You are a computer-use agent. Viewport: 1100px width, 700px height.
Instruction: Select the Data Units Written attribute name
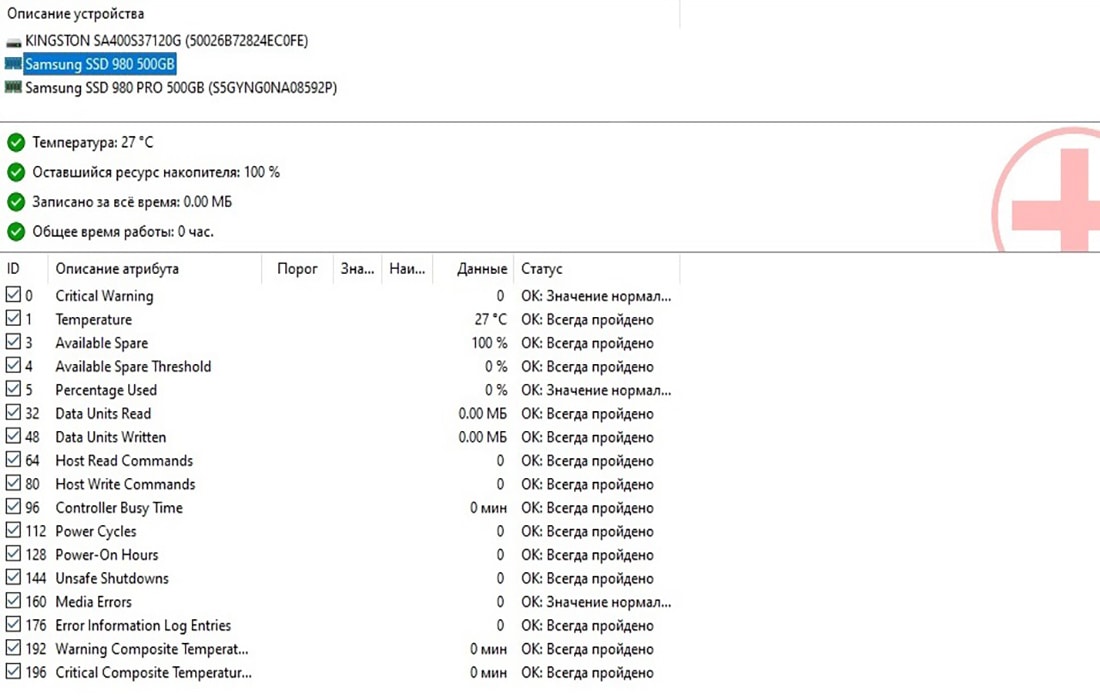pyautogui.click(x=111, y=437)
